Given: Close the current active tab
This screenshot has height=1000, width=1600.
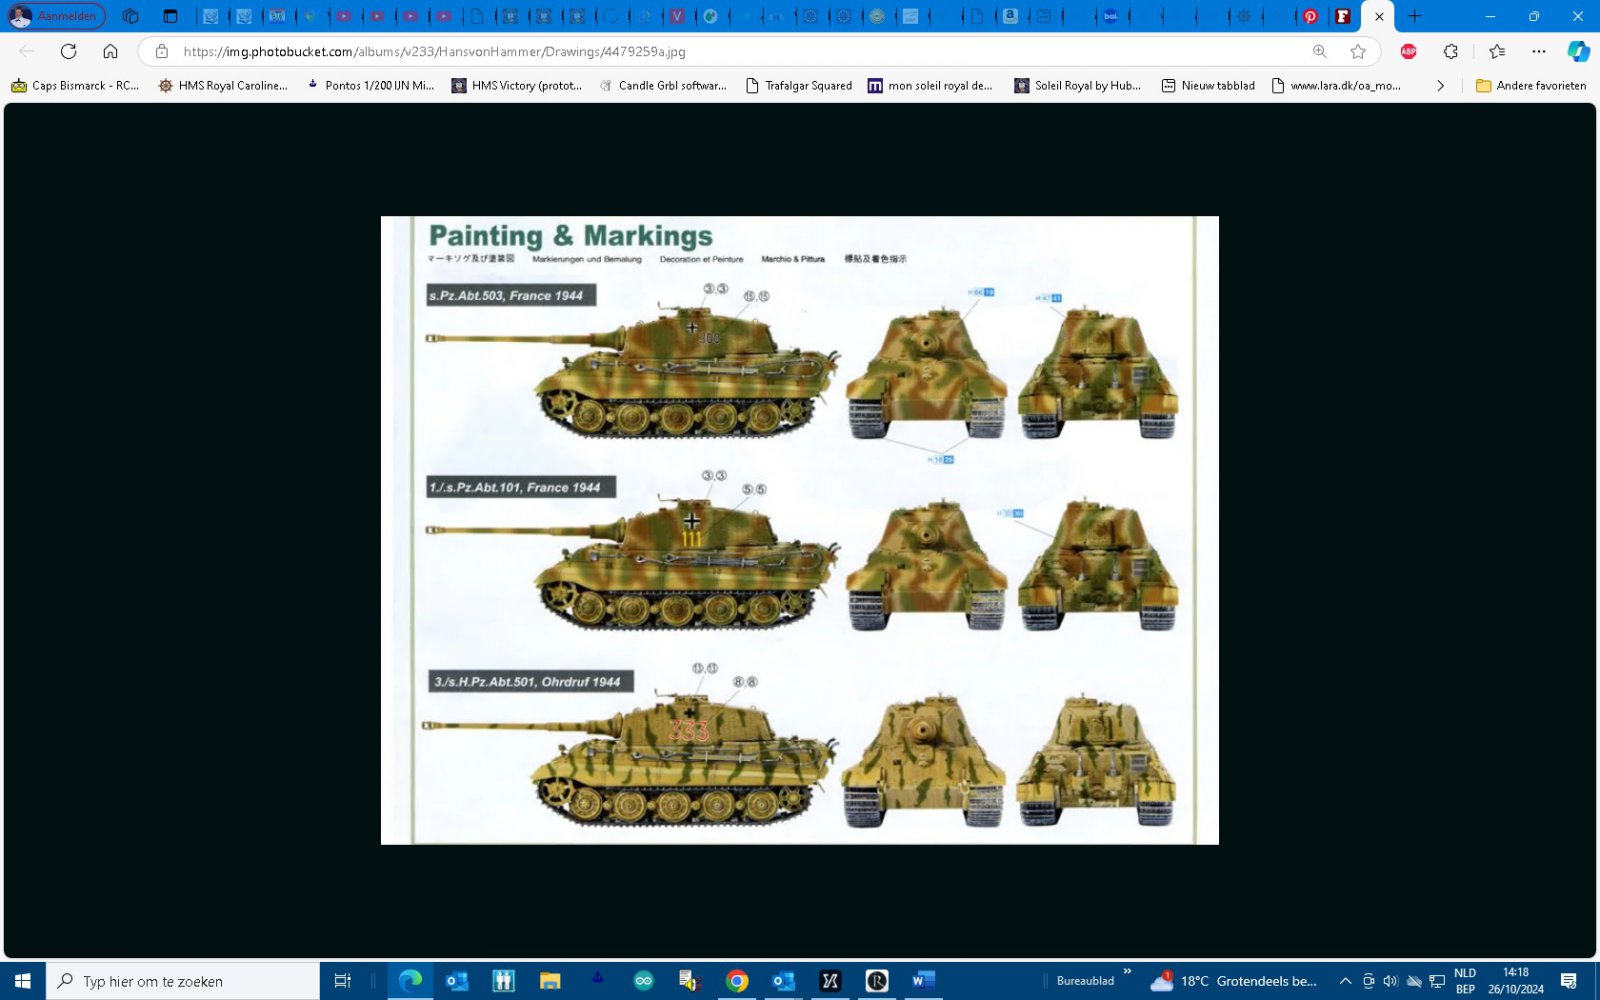Looking at the screenshot, I should (1379, 16).
